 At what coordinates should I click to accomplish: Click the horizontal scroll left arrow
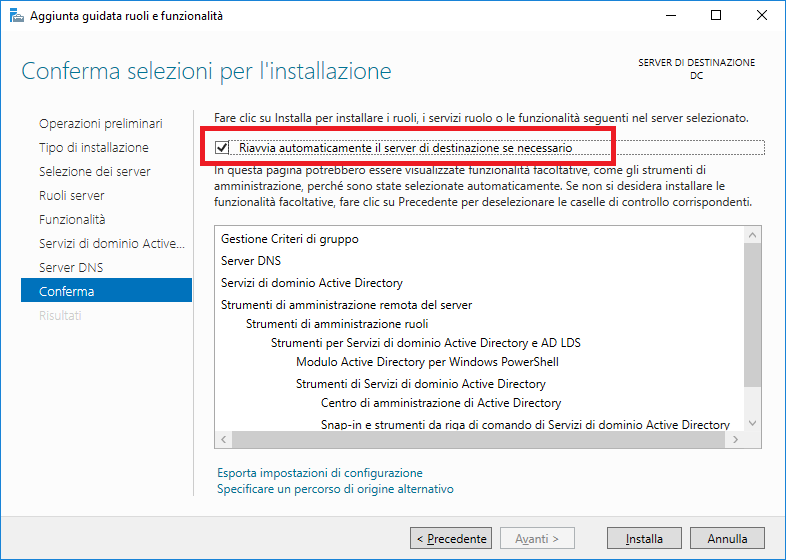pyautogui.click(x=224, y=440)
